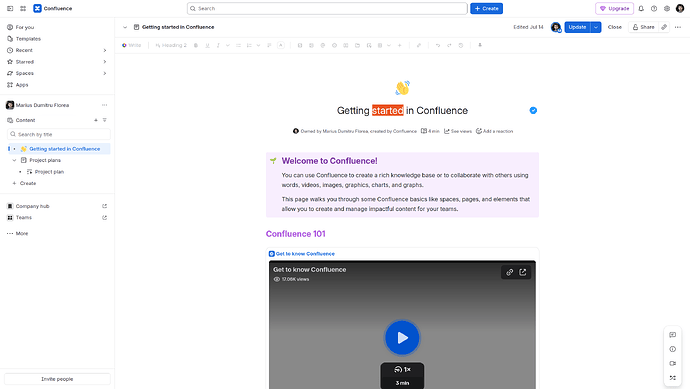Click the plus icon to insert elements
Image resolution: width=690 pixels, height=389 pixels.
pyautogui.click(x=400, y=45)
